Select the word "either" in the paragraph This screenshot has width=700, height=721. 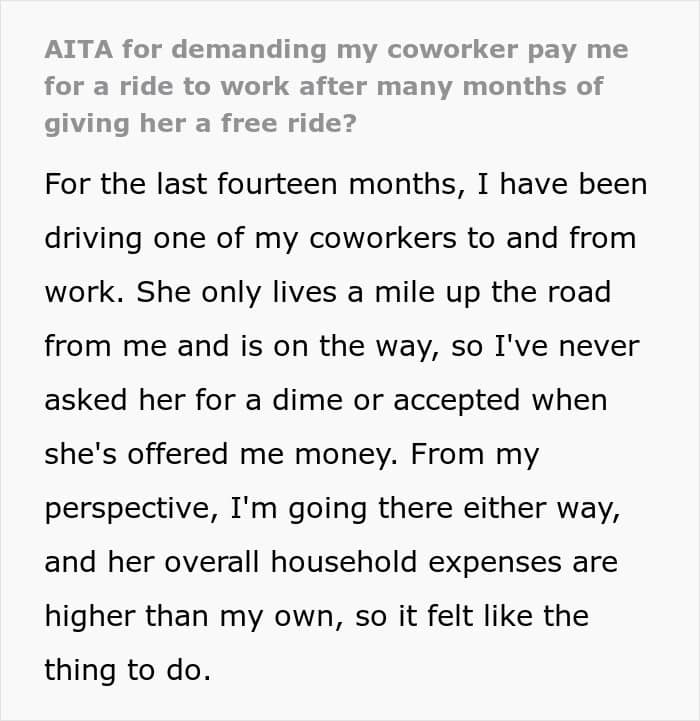(504, 508)
